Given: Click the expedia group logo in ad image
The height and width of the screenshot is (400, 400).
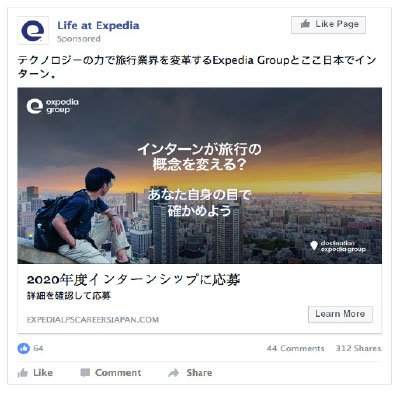Looking at the screenshot, I should (52, 106).
